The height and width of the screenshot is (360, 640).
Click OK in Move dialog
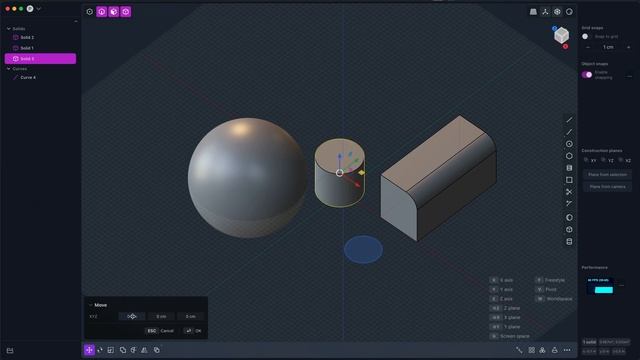(x=193, y=331)
